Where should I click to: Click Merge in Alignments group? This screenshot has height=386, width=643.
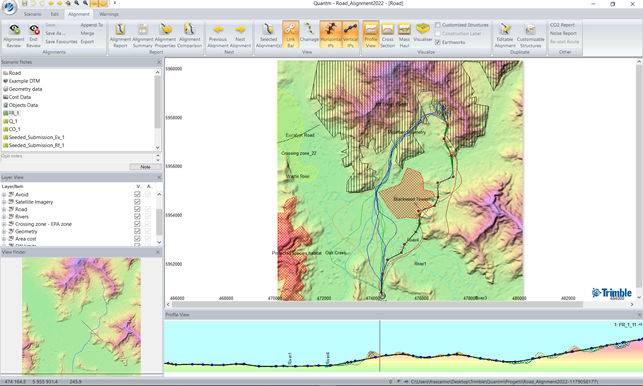tap(87, 33)
